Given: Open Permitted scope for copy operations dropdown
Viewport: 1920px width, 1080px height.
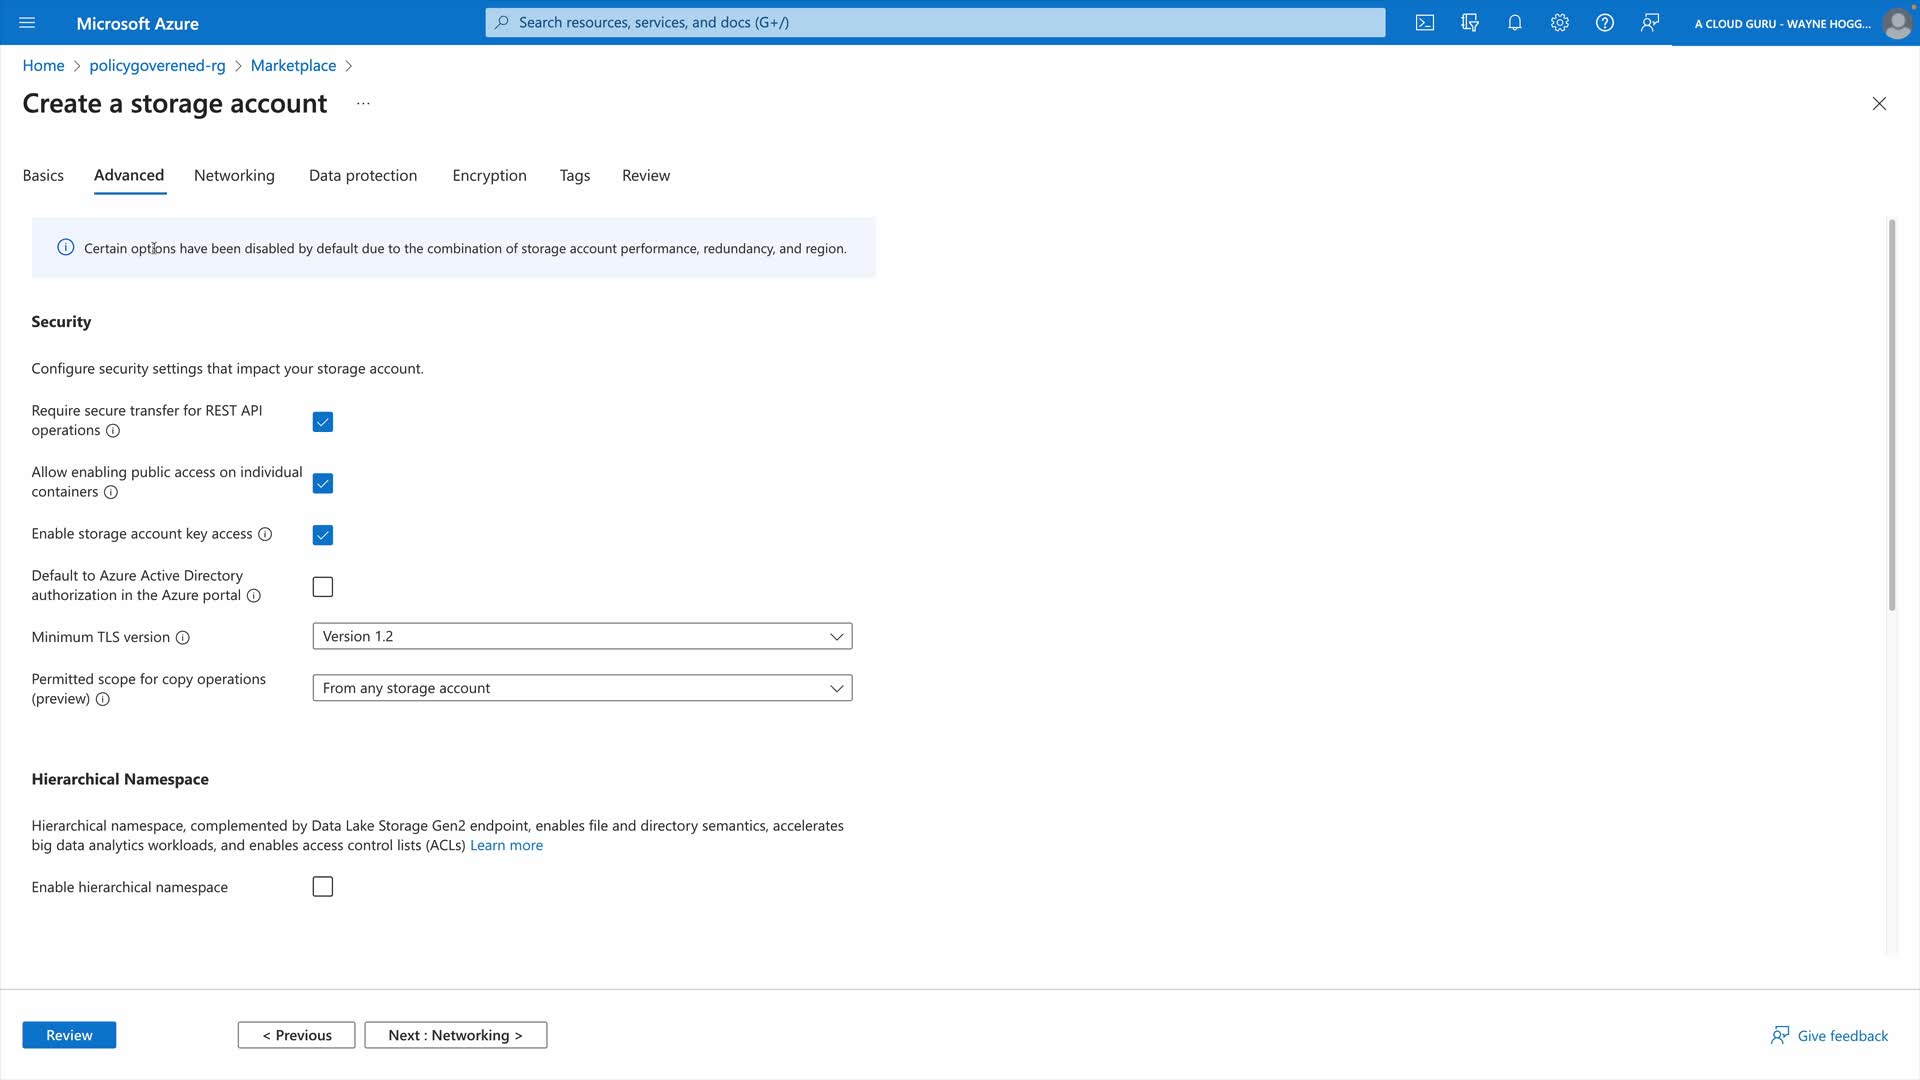Looking at the screenshot, I should pyautogui.click(x=582, y=689).
